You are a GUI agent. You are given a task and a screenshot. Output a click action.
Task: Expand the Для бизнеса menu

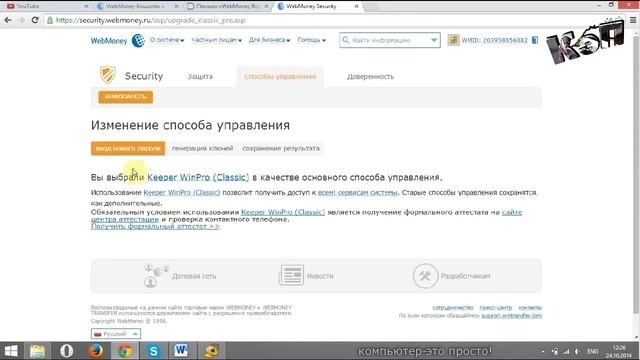pyautogui.click(x=269, y=40)
